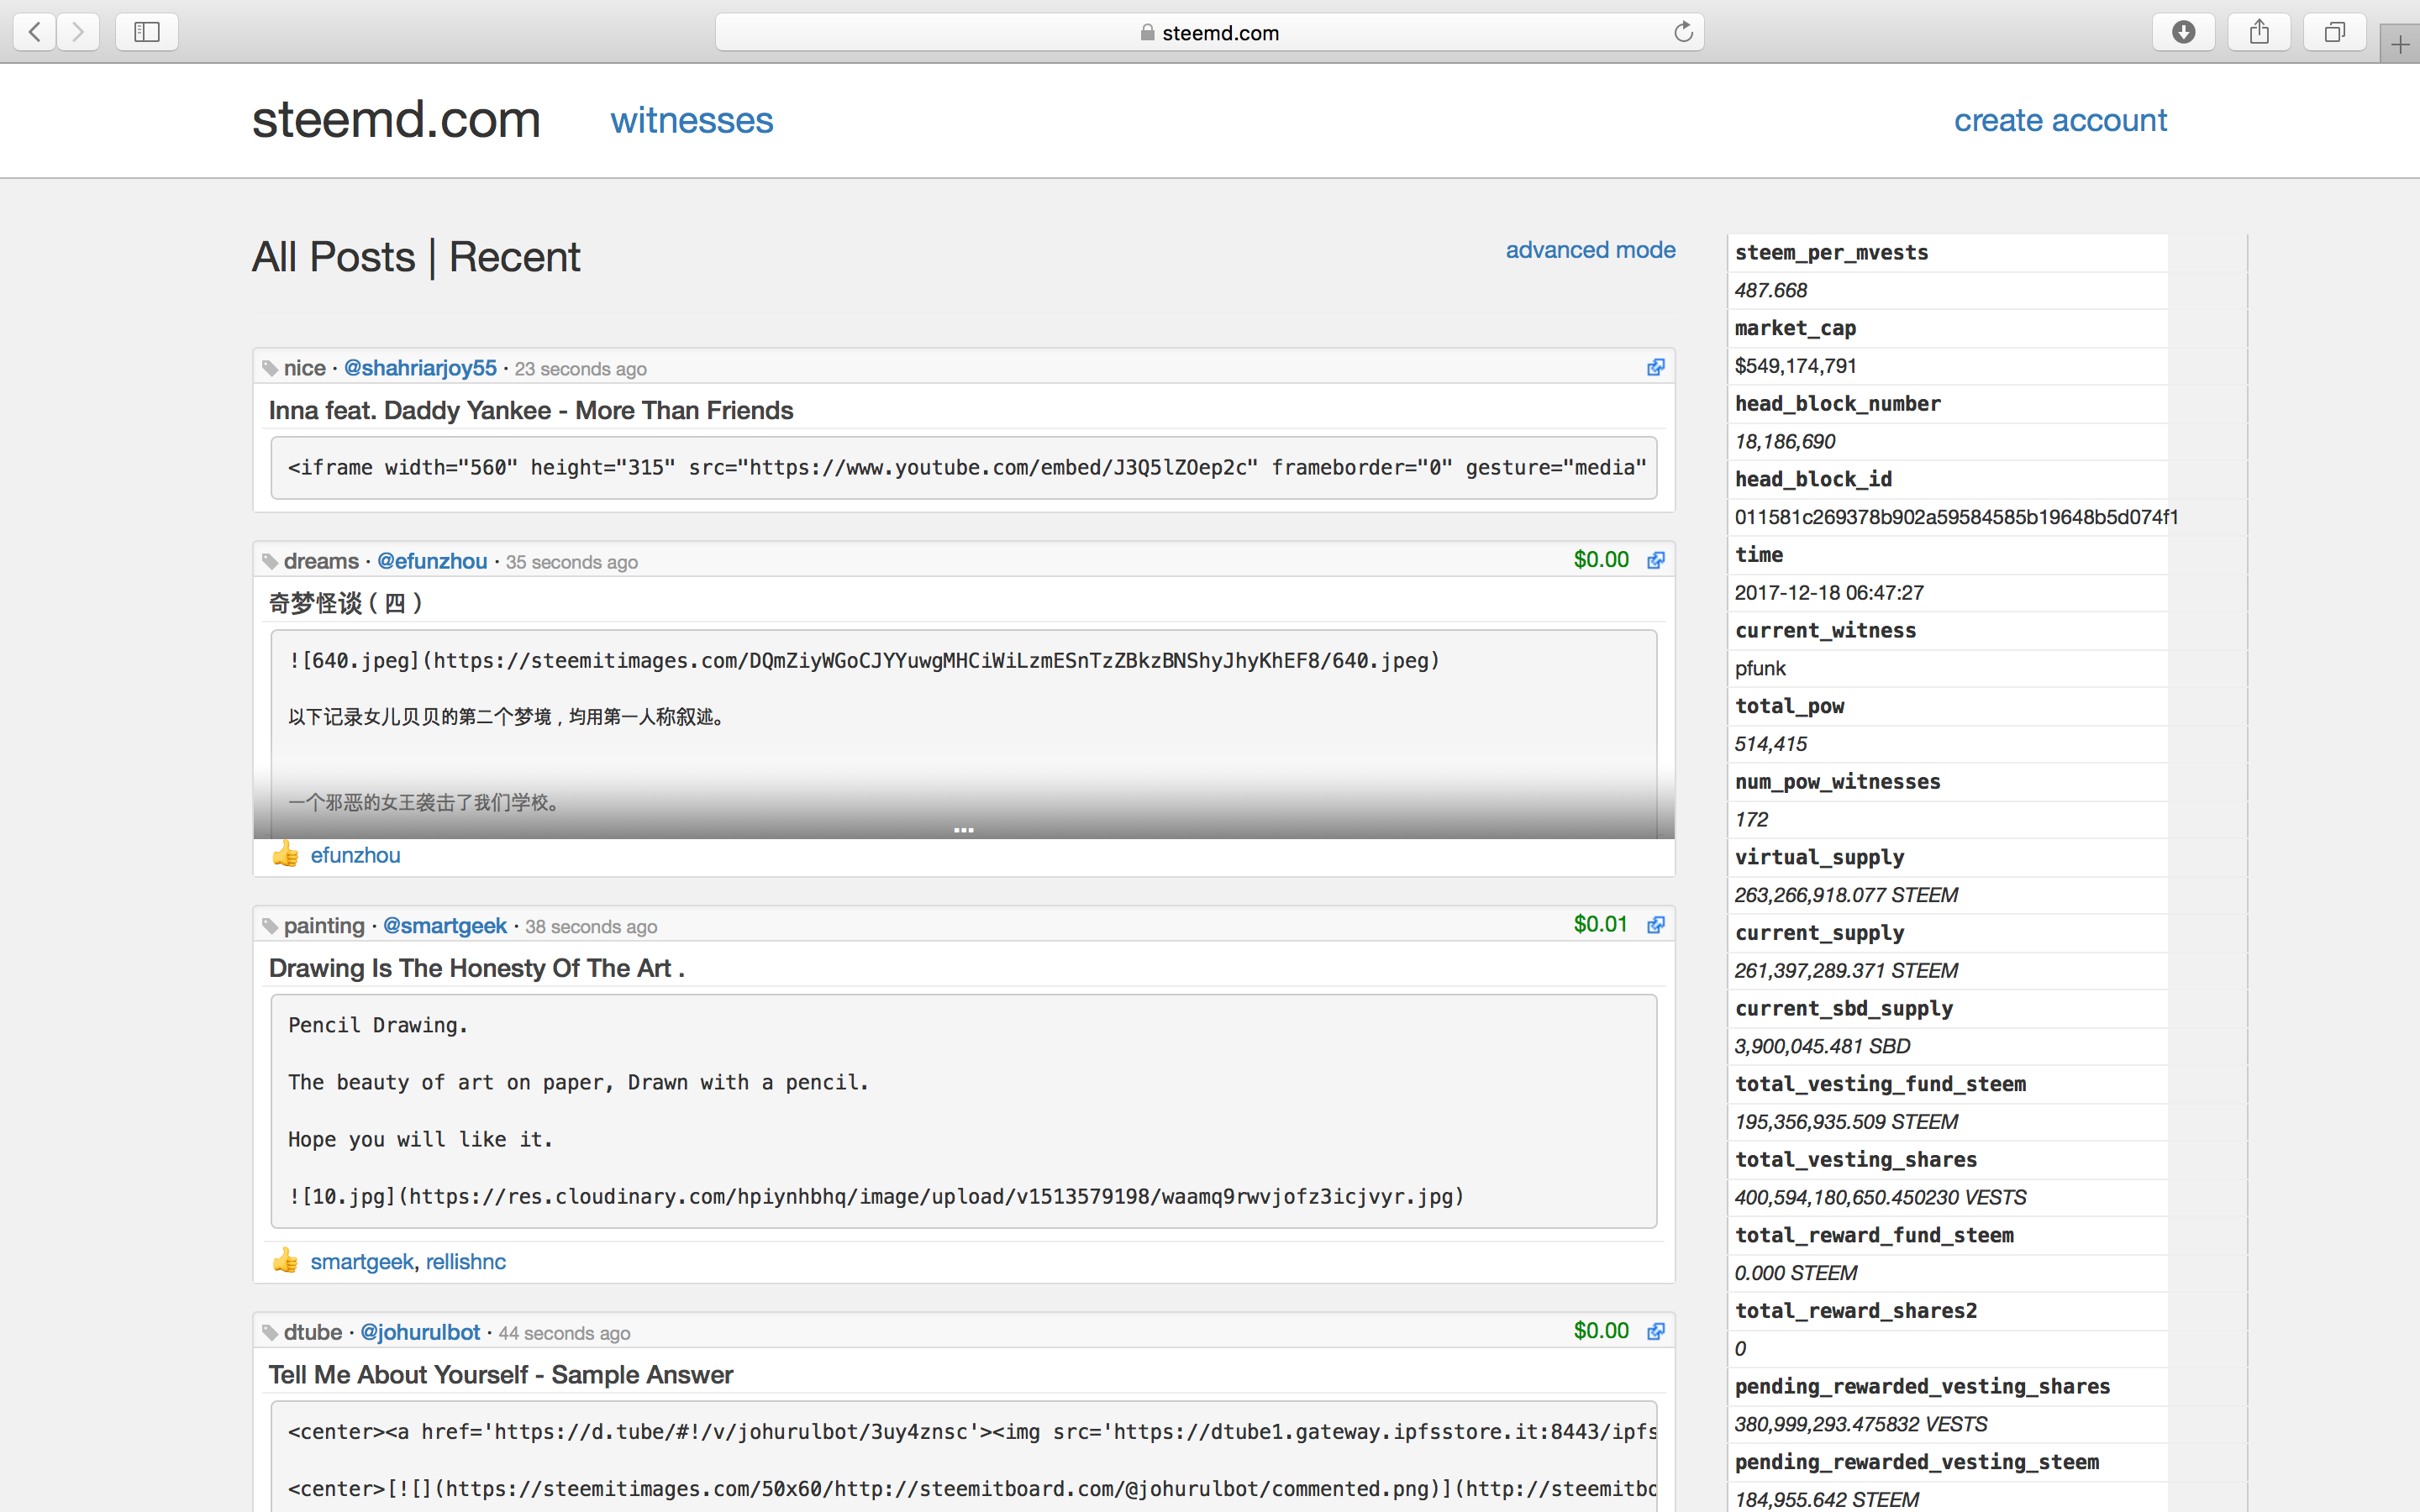Click the address bar showing steemd.com
The width and height of the screenshot is (2420, 1512).
[1209, 32]
